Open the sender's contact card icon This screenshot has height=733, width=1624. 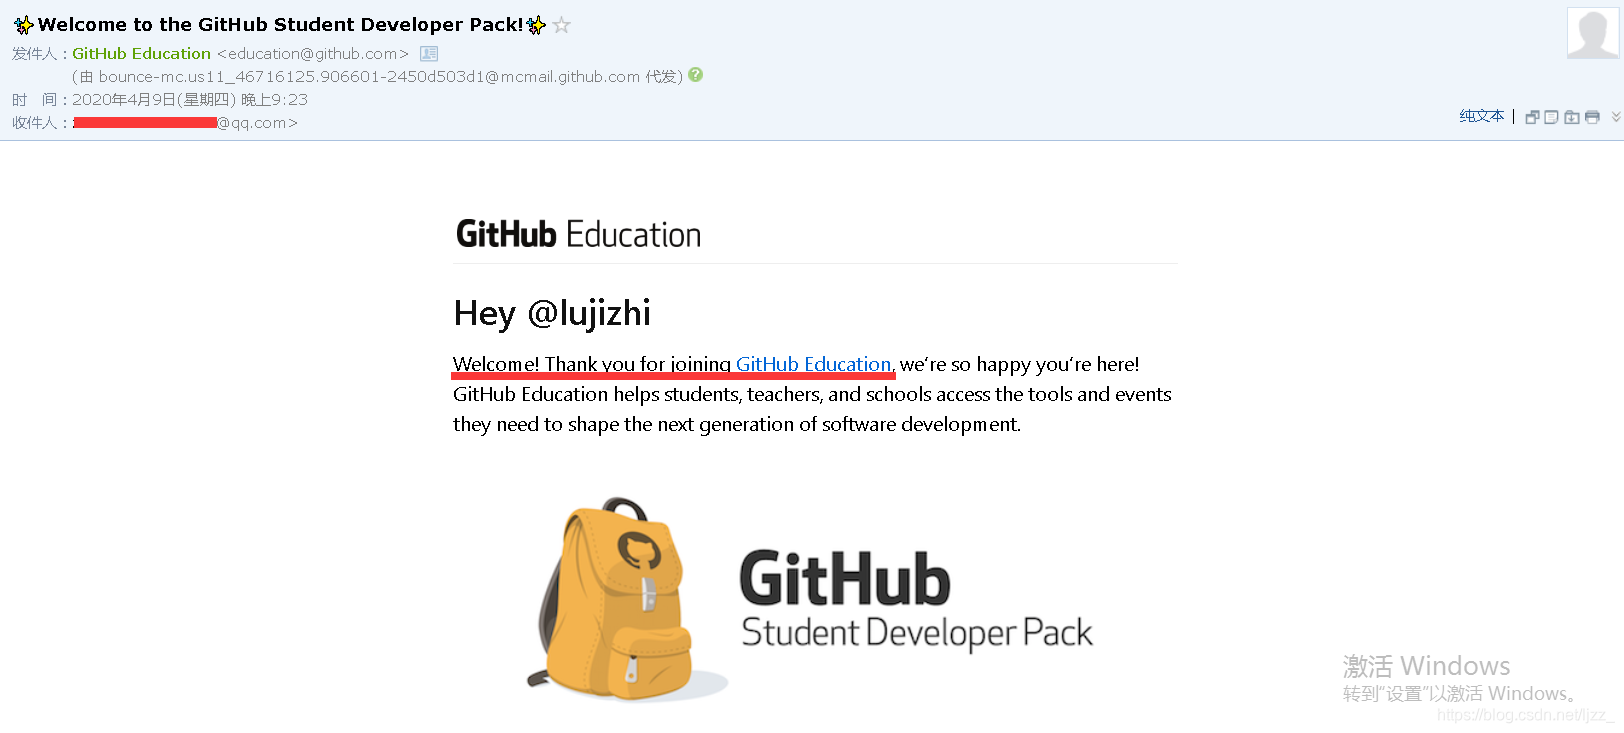[x=429, y=54]
